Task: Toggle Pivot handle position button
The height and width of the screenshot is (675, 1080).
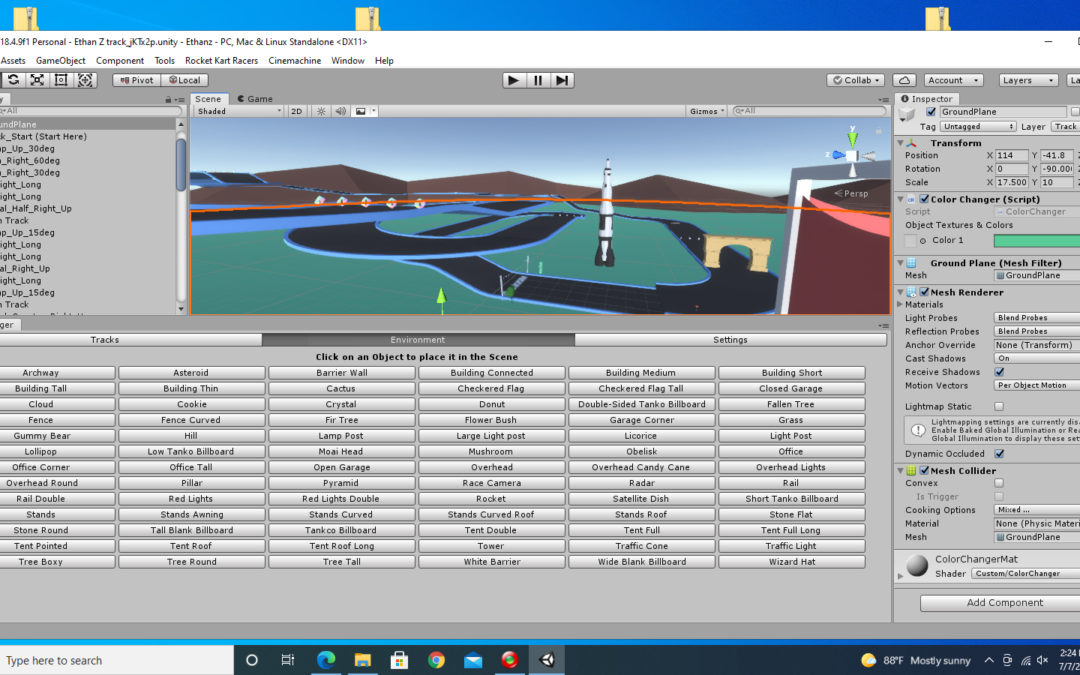Action: (x=136, y=80)
